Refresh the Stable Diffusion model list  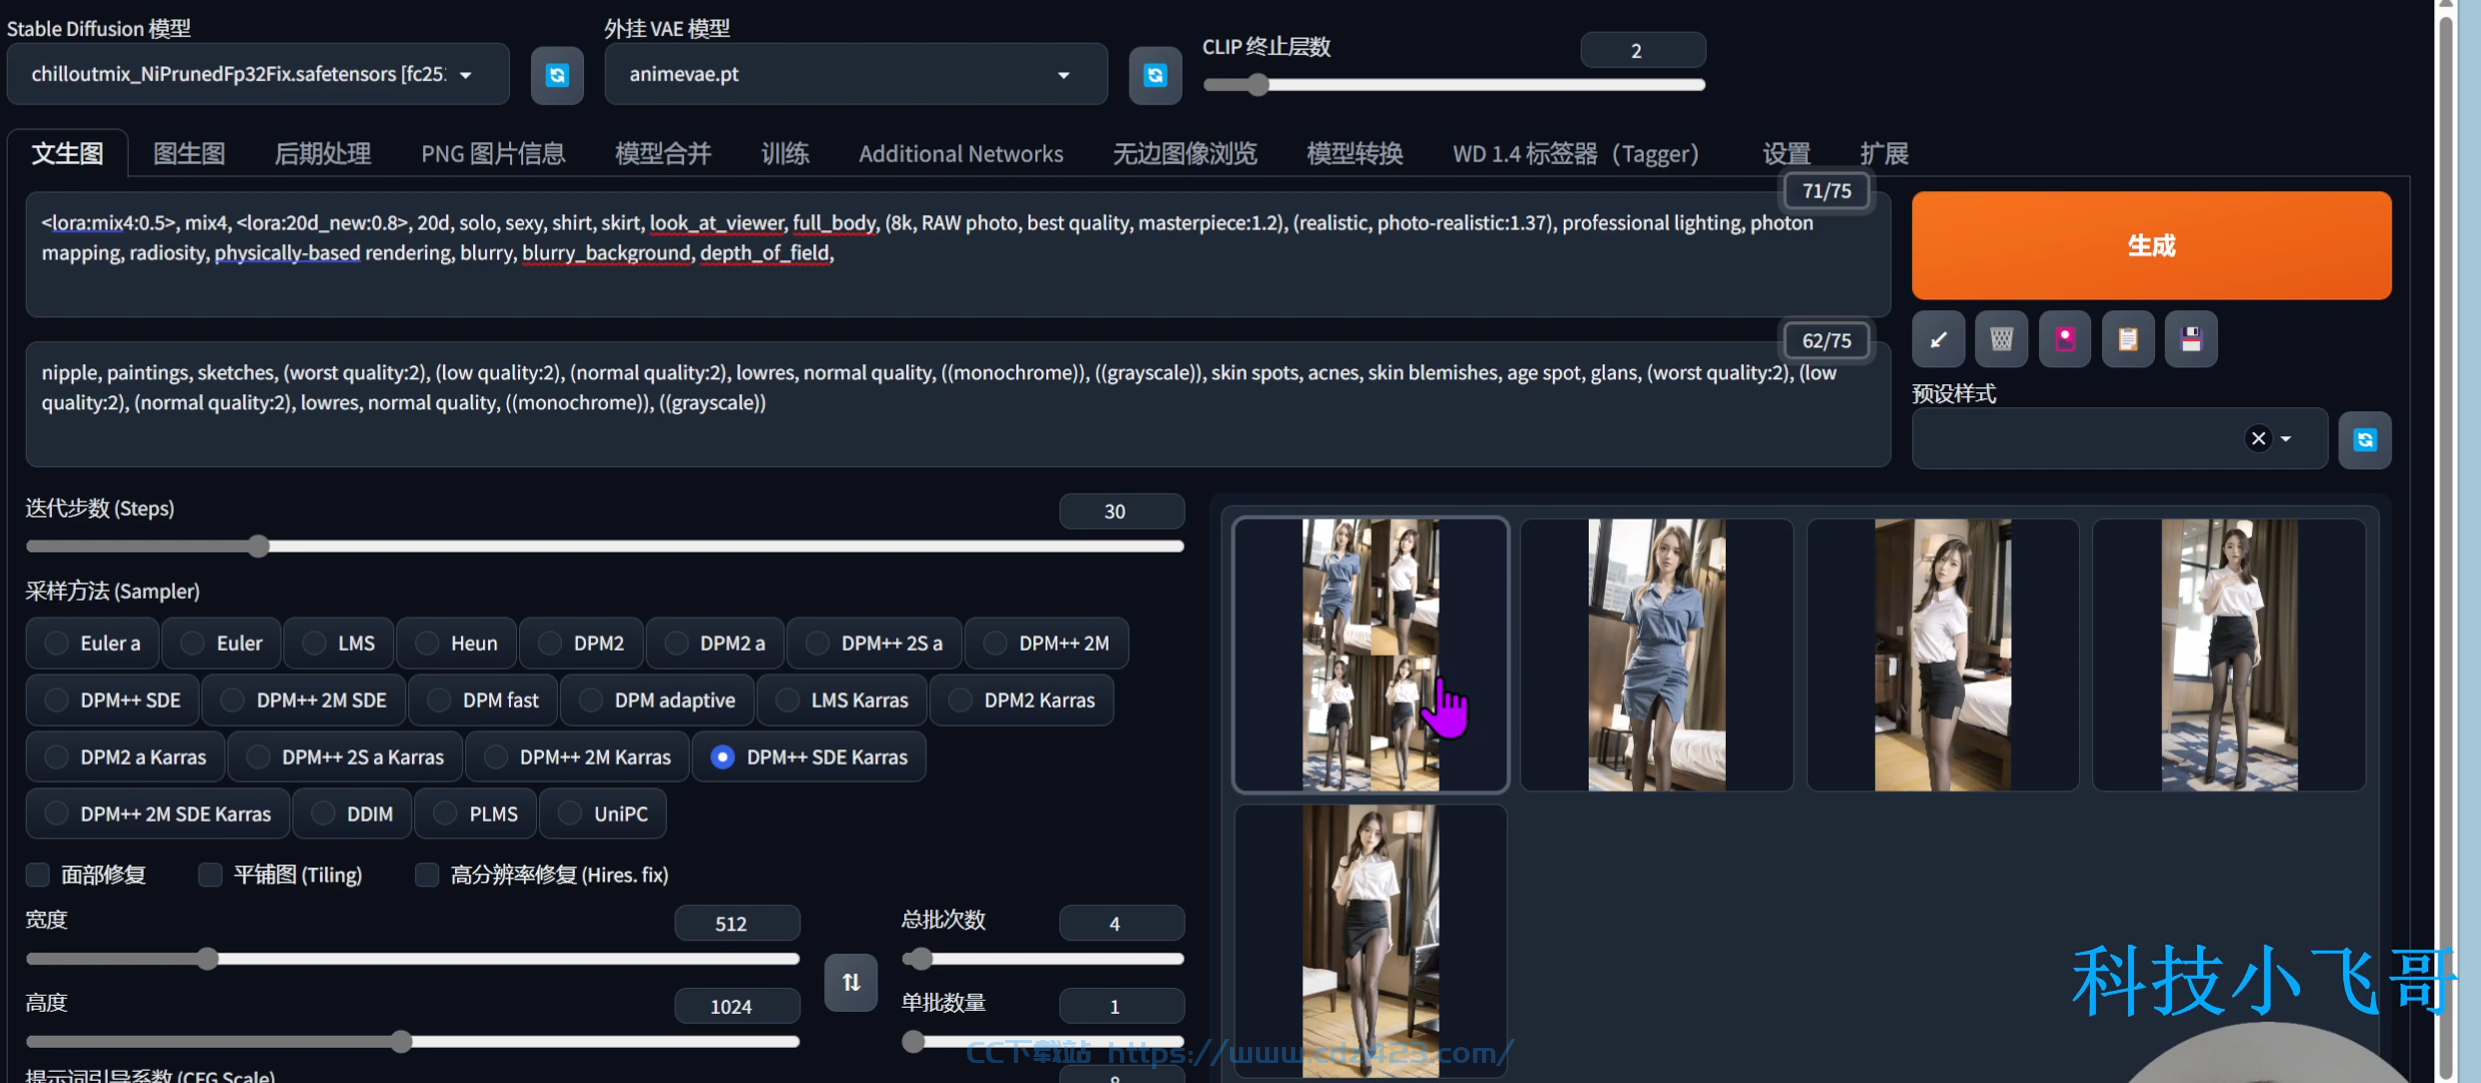pyautogui.click(x=557, y=75)
